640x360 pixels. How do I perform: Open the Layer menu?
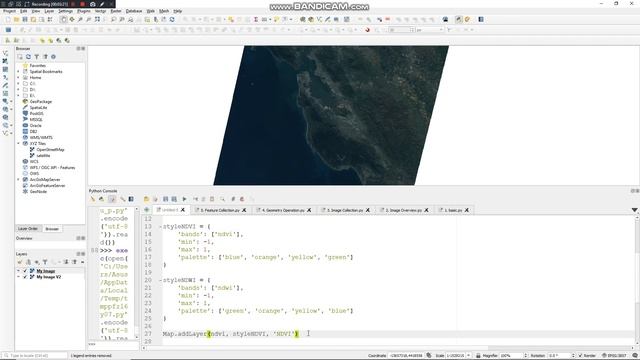[x=49, y=11]
